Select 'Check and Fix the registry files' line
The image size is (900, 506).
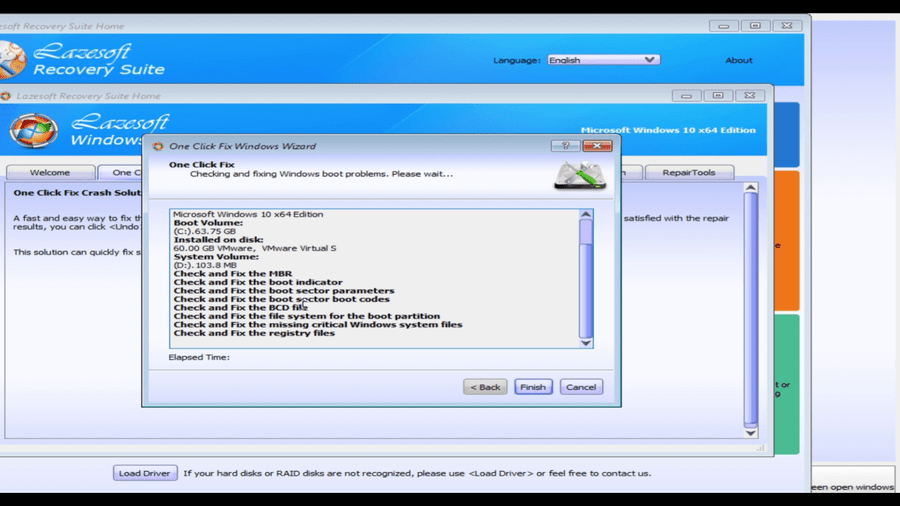(x=254, y=333)
